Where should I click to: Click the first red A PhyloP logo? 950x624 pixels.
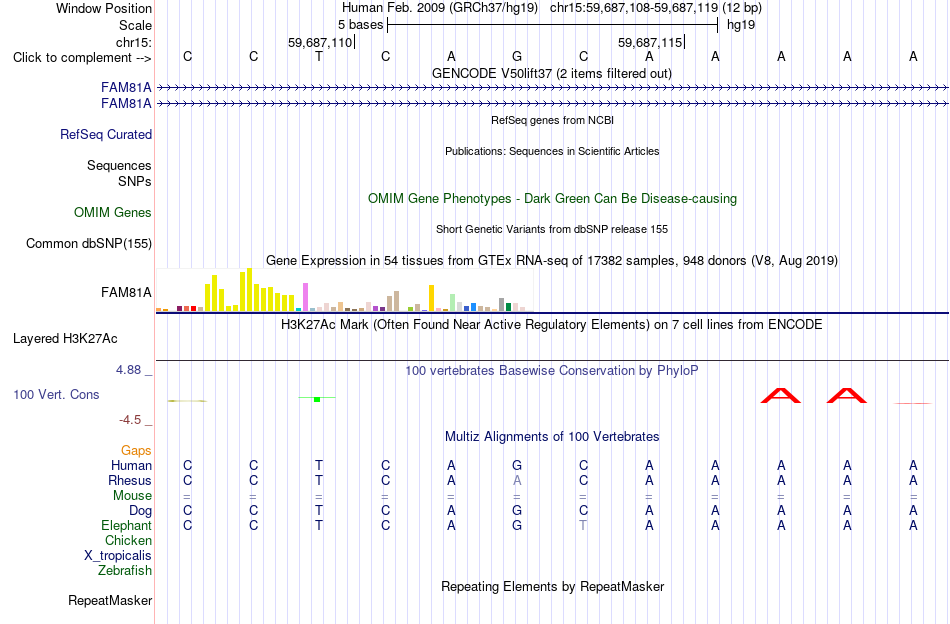[781, 396]
